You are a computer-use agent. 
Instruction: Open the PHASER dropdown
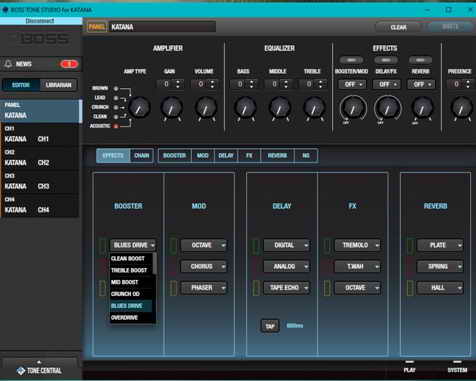pyautogui.click(x=204, y=288)
